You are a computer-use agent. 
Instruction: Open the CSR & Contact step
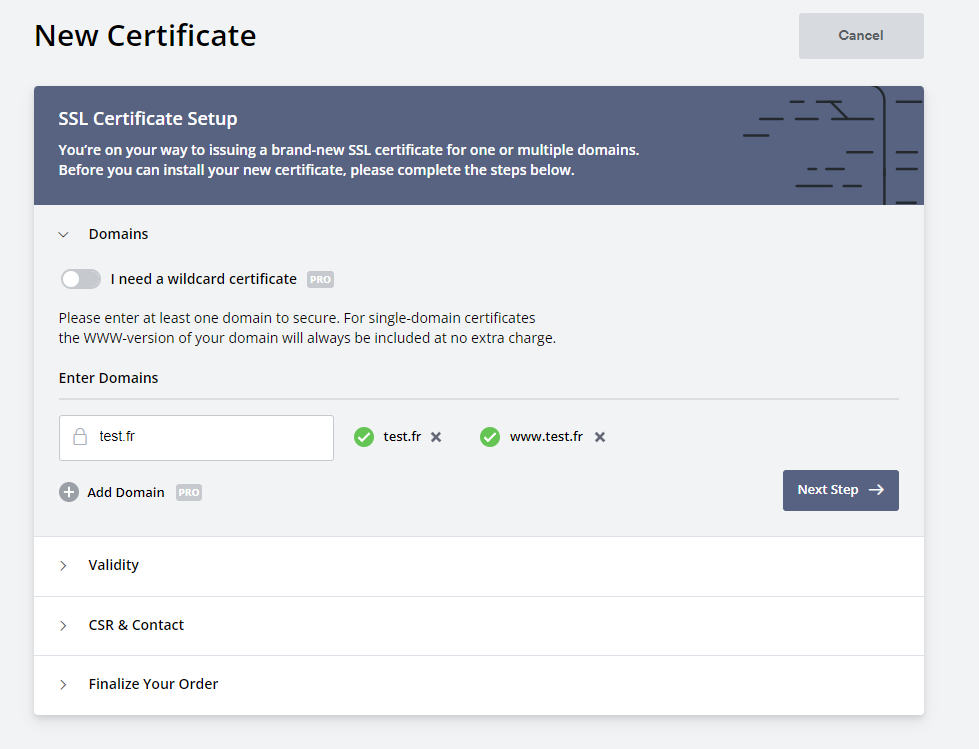(136, 625)
